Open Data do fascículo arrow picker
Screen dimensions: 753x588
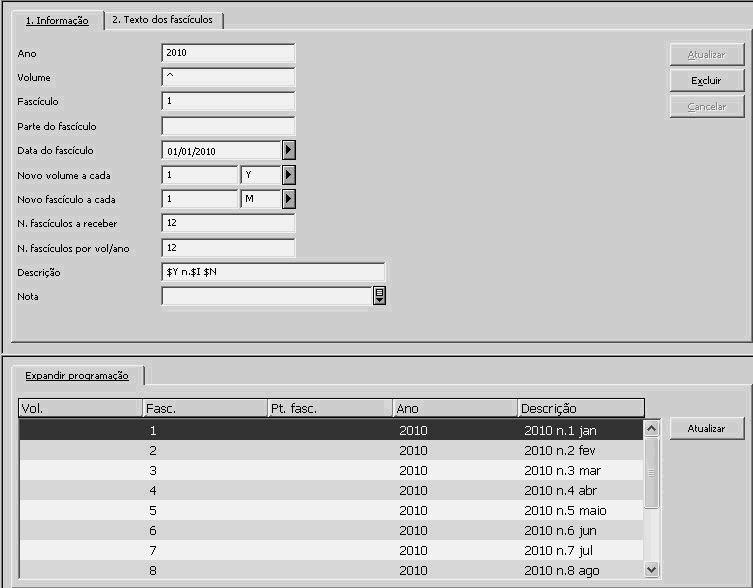[x=289, y=150]
